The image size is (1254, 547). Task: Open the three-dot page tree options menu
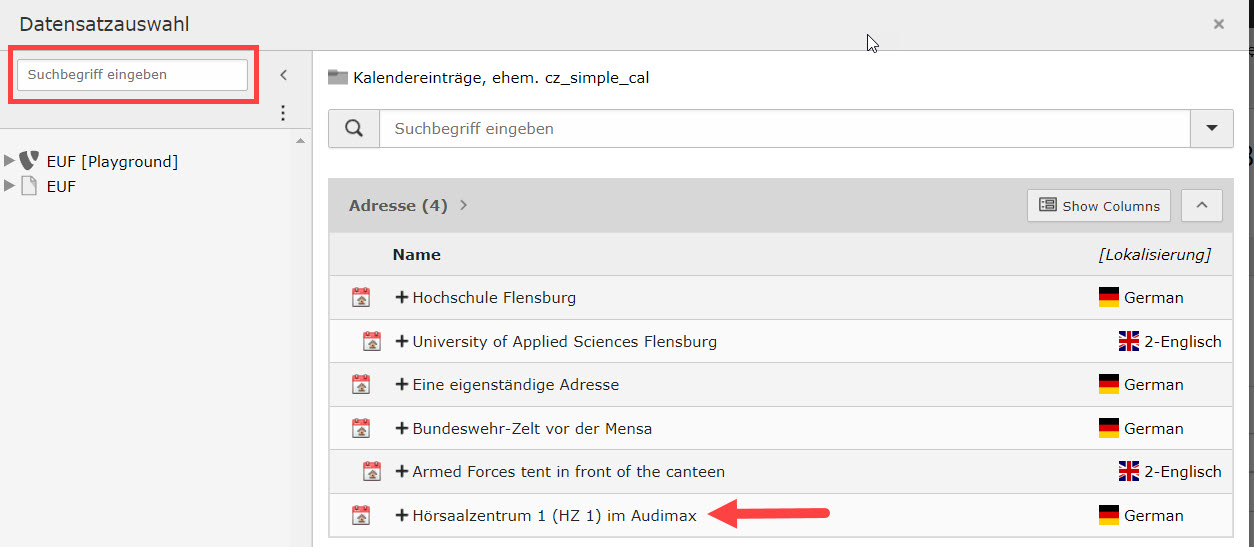click(283, 113)
